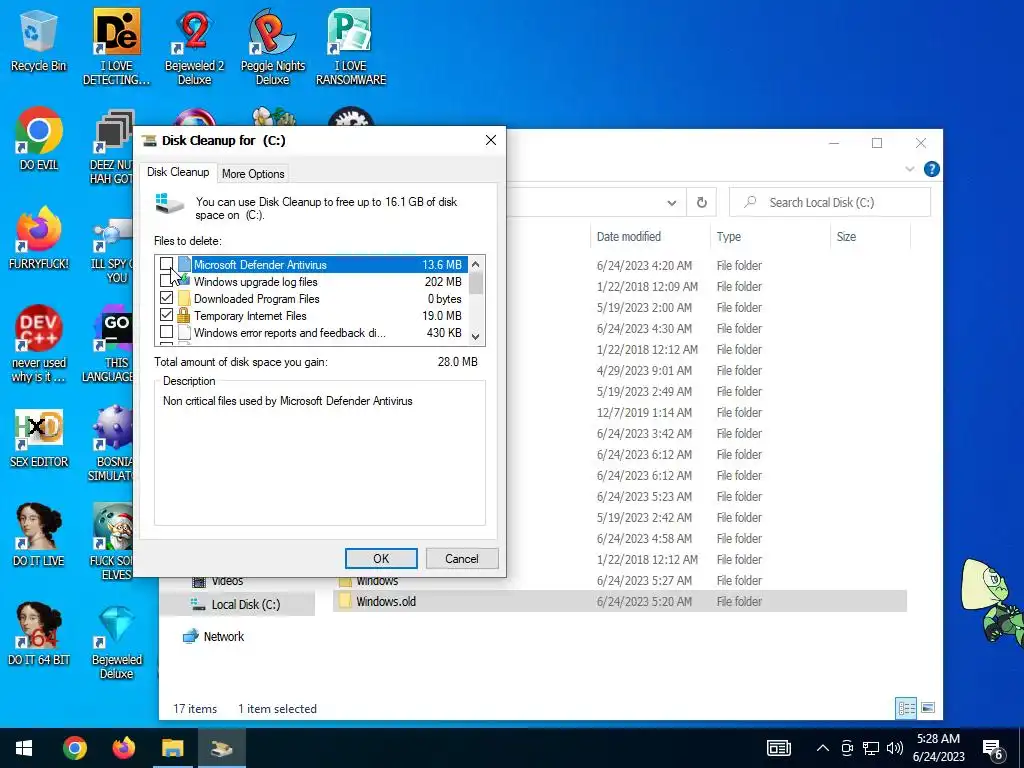
Task: Click the Search Local Disk (C:) field
Action: point(829,202)
